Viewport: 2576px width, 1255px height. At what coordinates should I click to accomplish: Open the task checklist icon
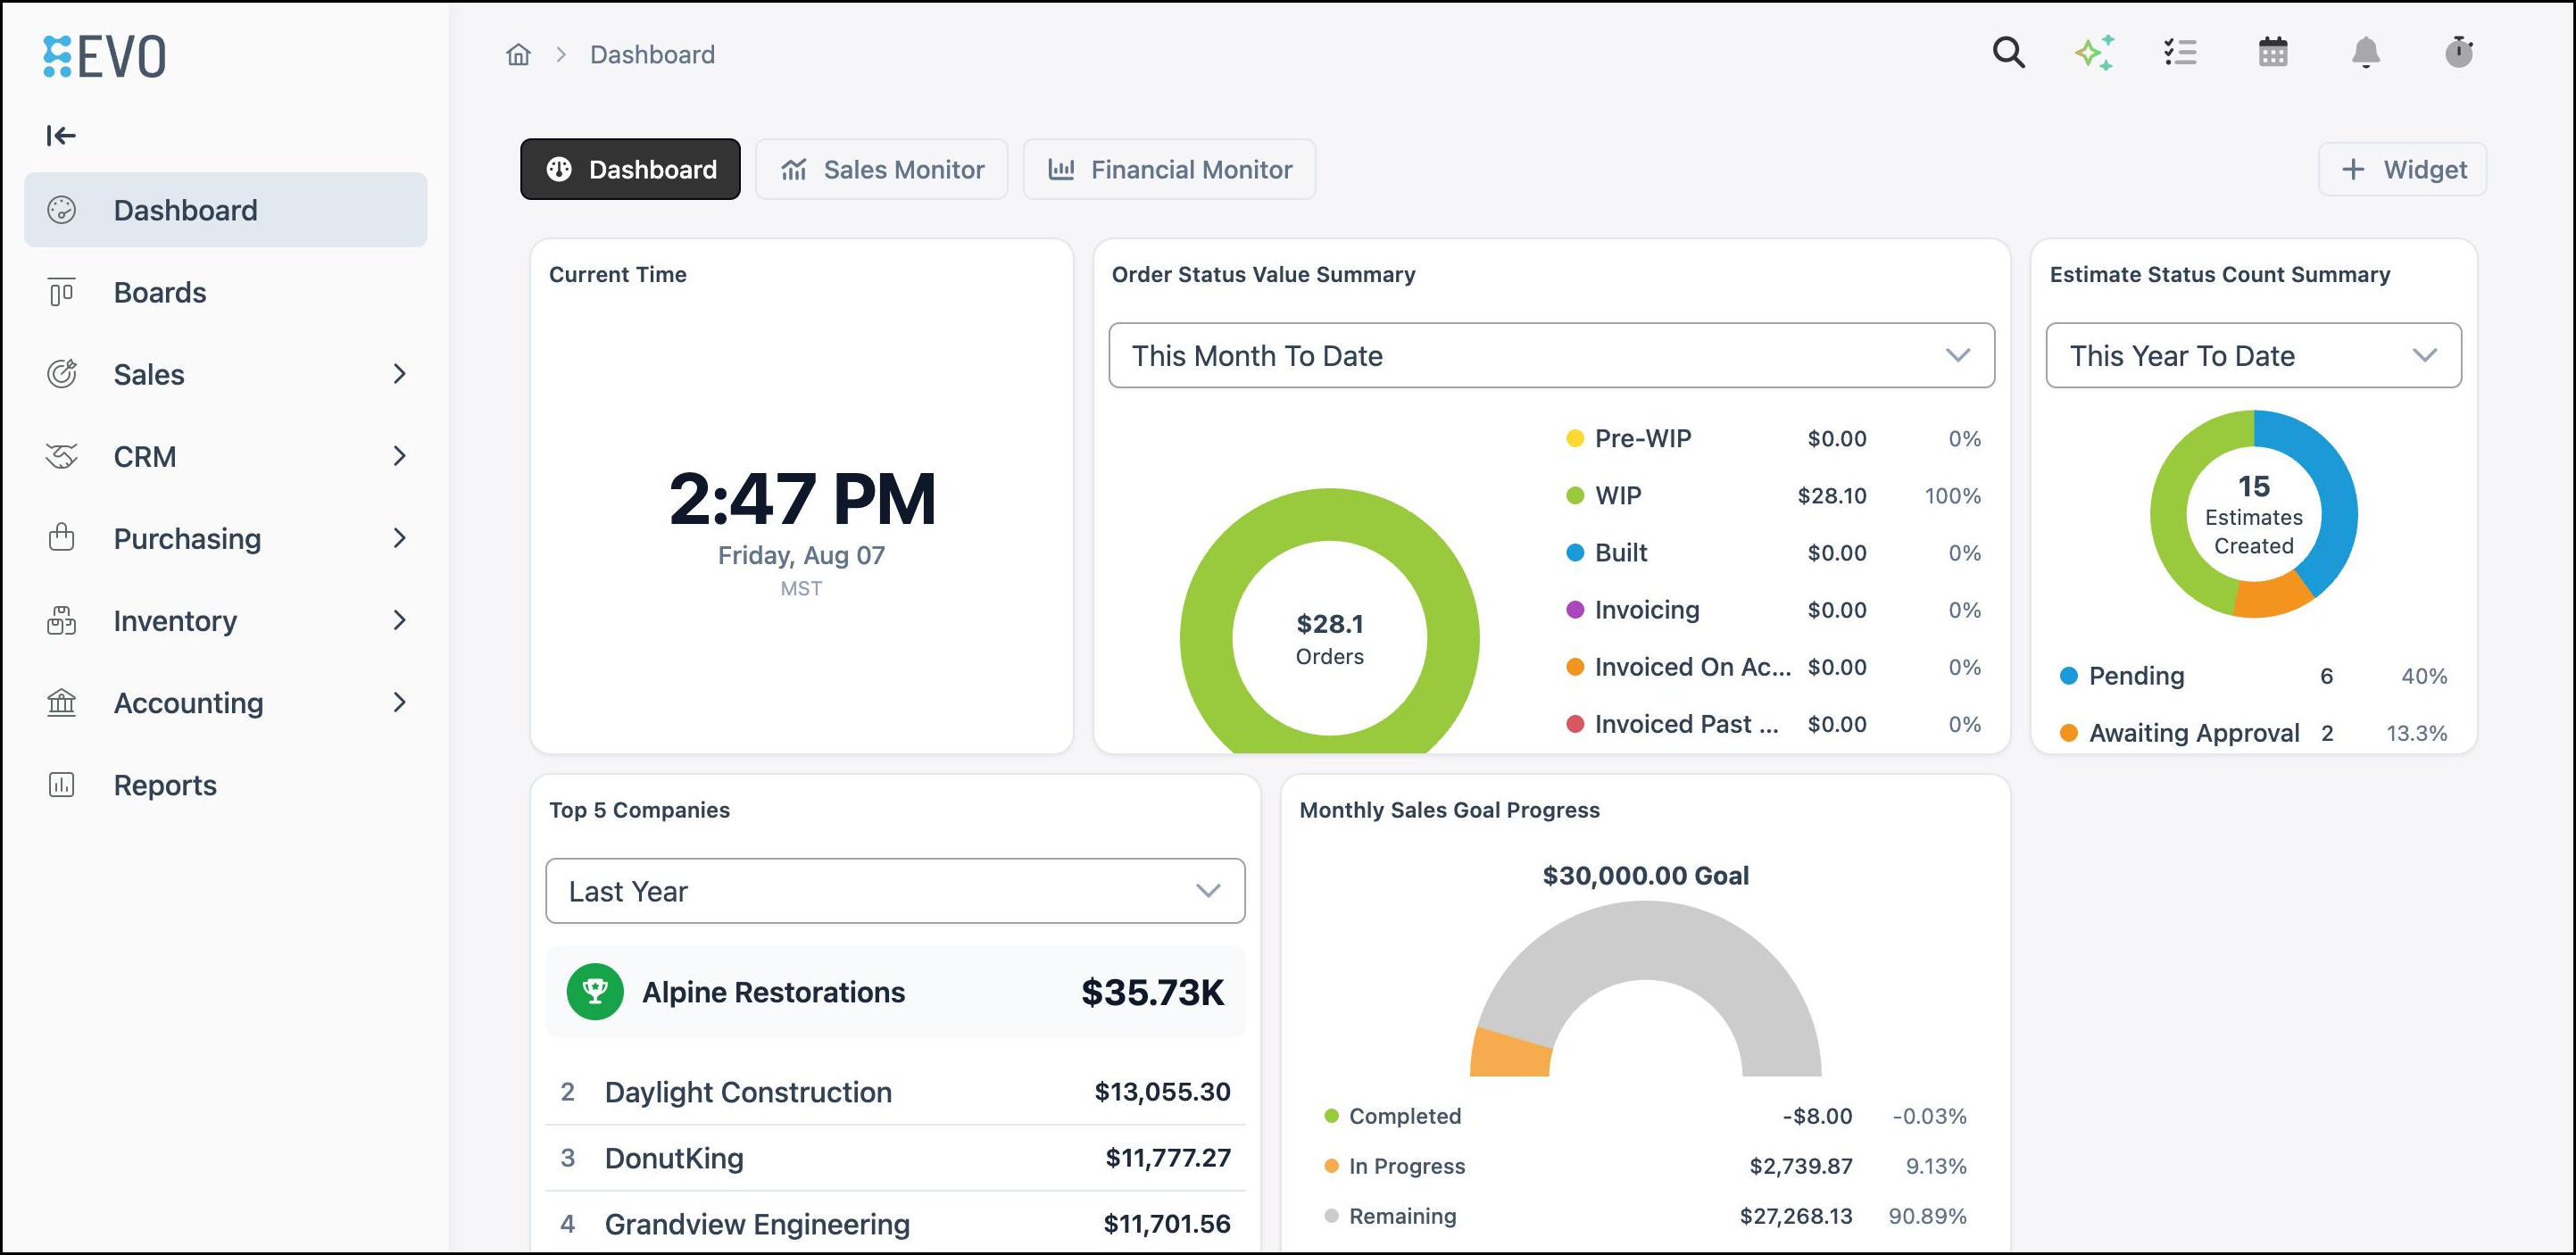(x=2180, y=53)
